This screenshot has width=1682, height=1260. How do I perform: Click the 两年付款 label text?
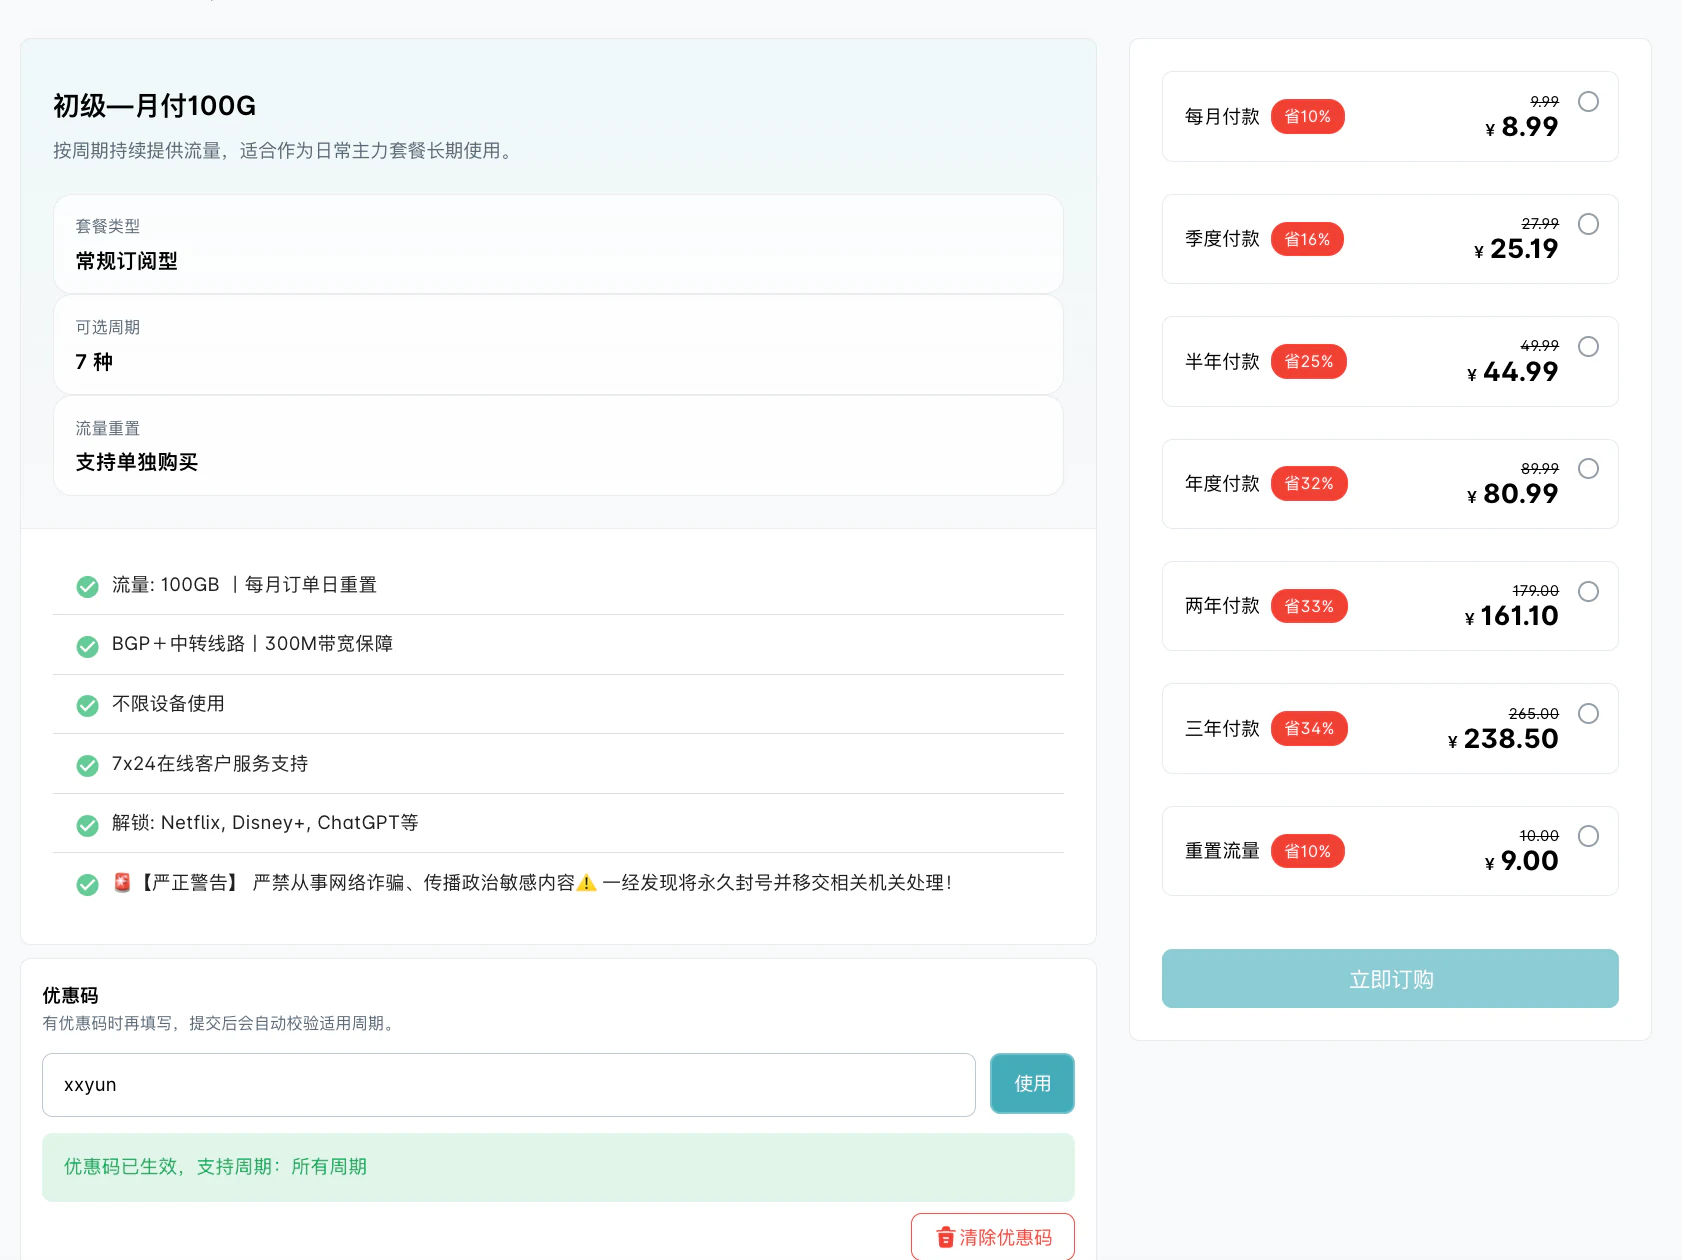[x=1222, y=606]
